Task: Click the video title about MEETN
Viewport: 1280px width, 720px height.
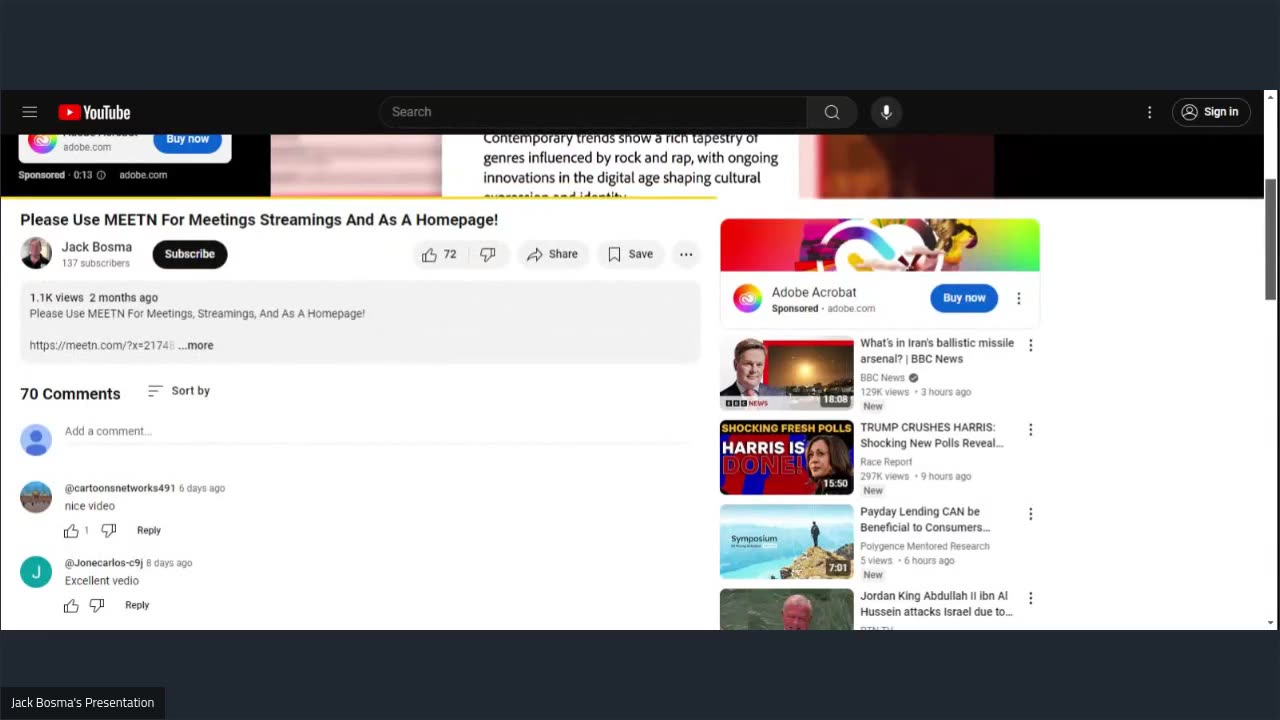Action: (x=259, y=220)
